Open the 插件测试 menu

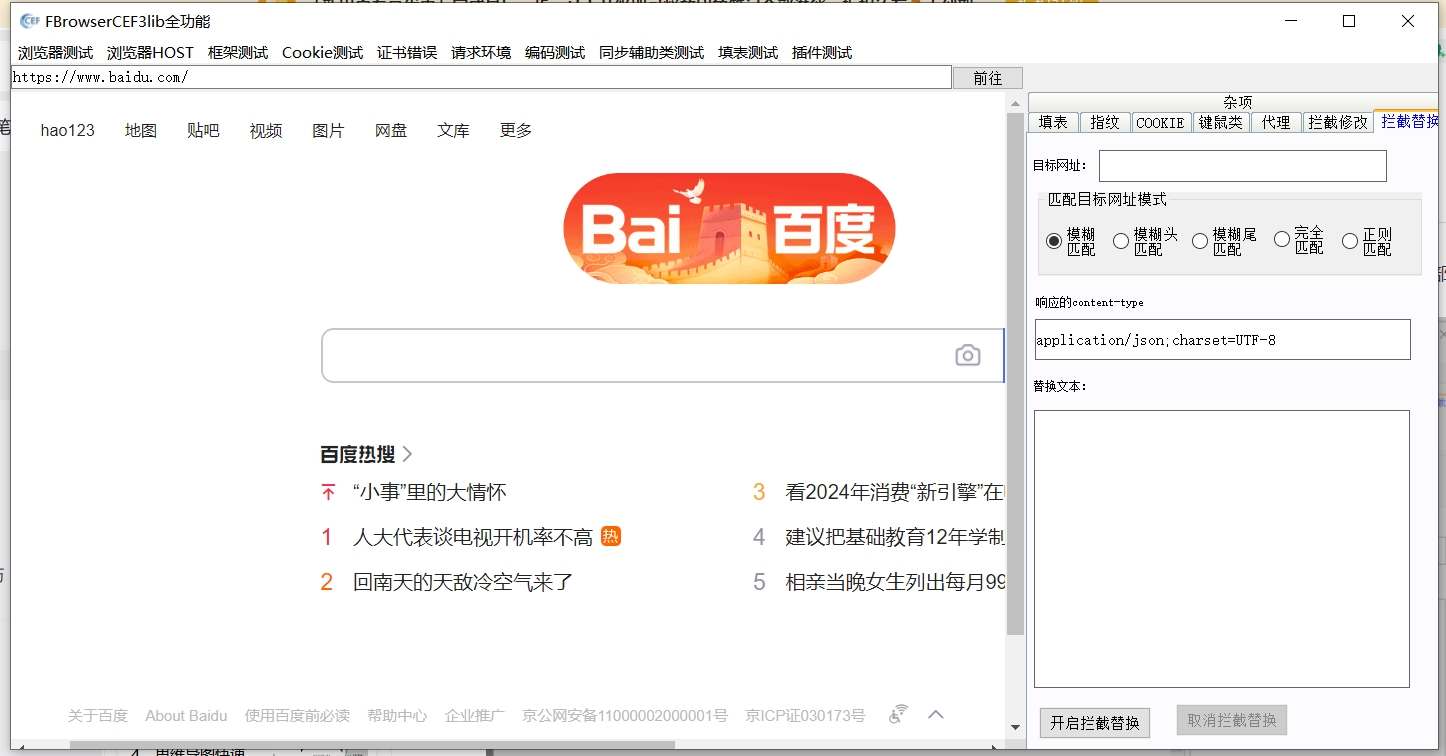(x=822, y=53)
